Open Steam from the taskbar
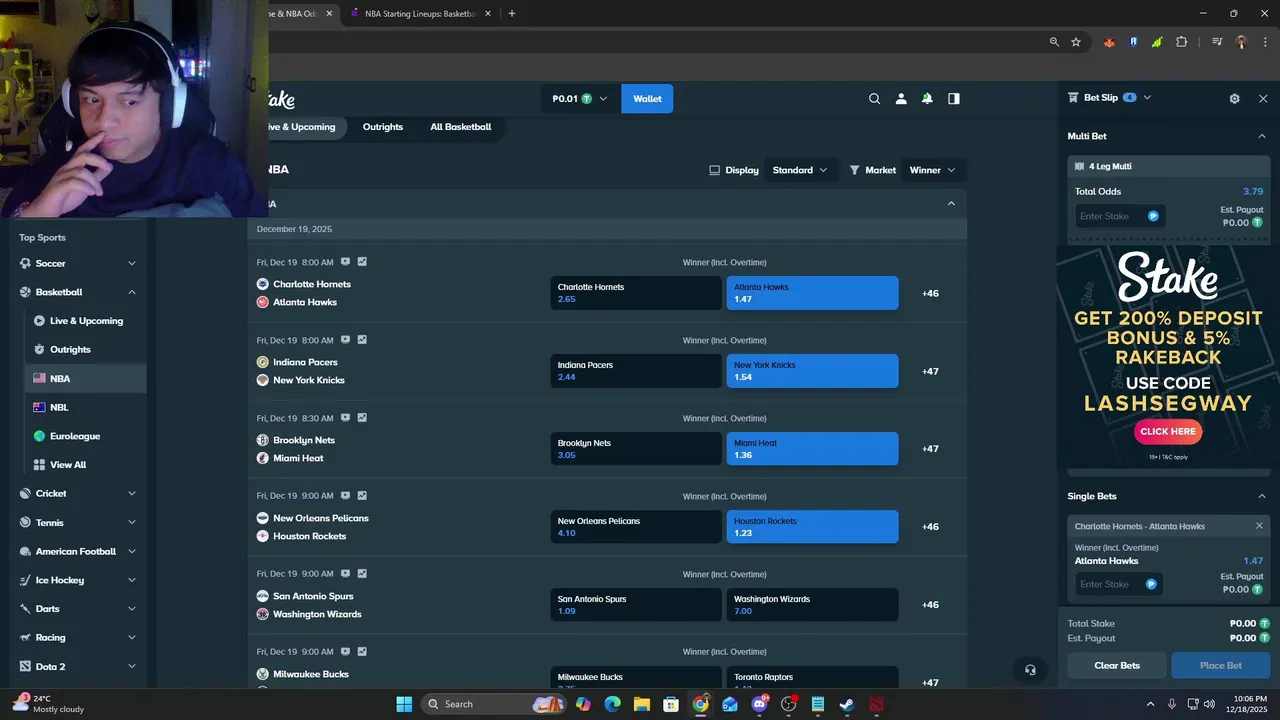The height and width of the screenshot is (720, 1280). pos(846,704)
